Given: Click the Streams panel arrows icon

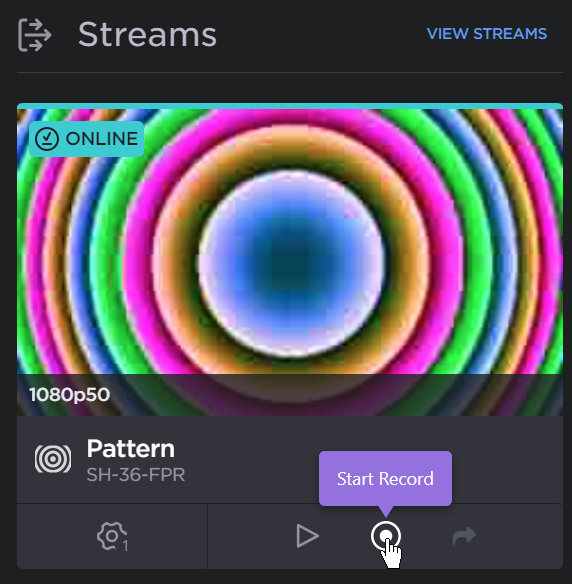Looking at the screenshot, I should click(x=34, y=35).
